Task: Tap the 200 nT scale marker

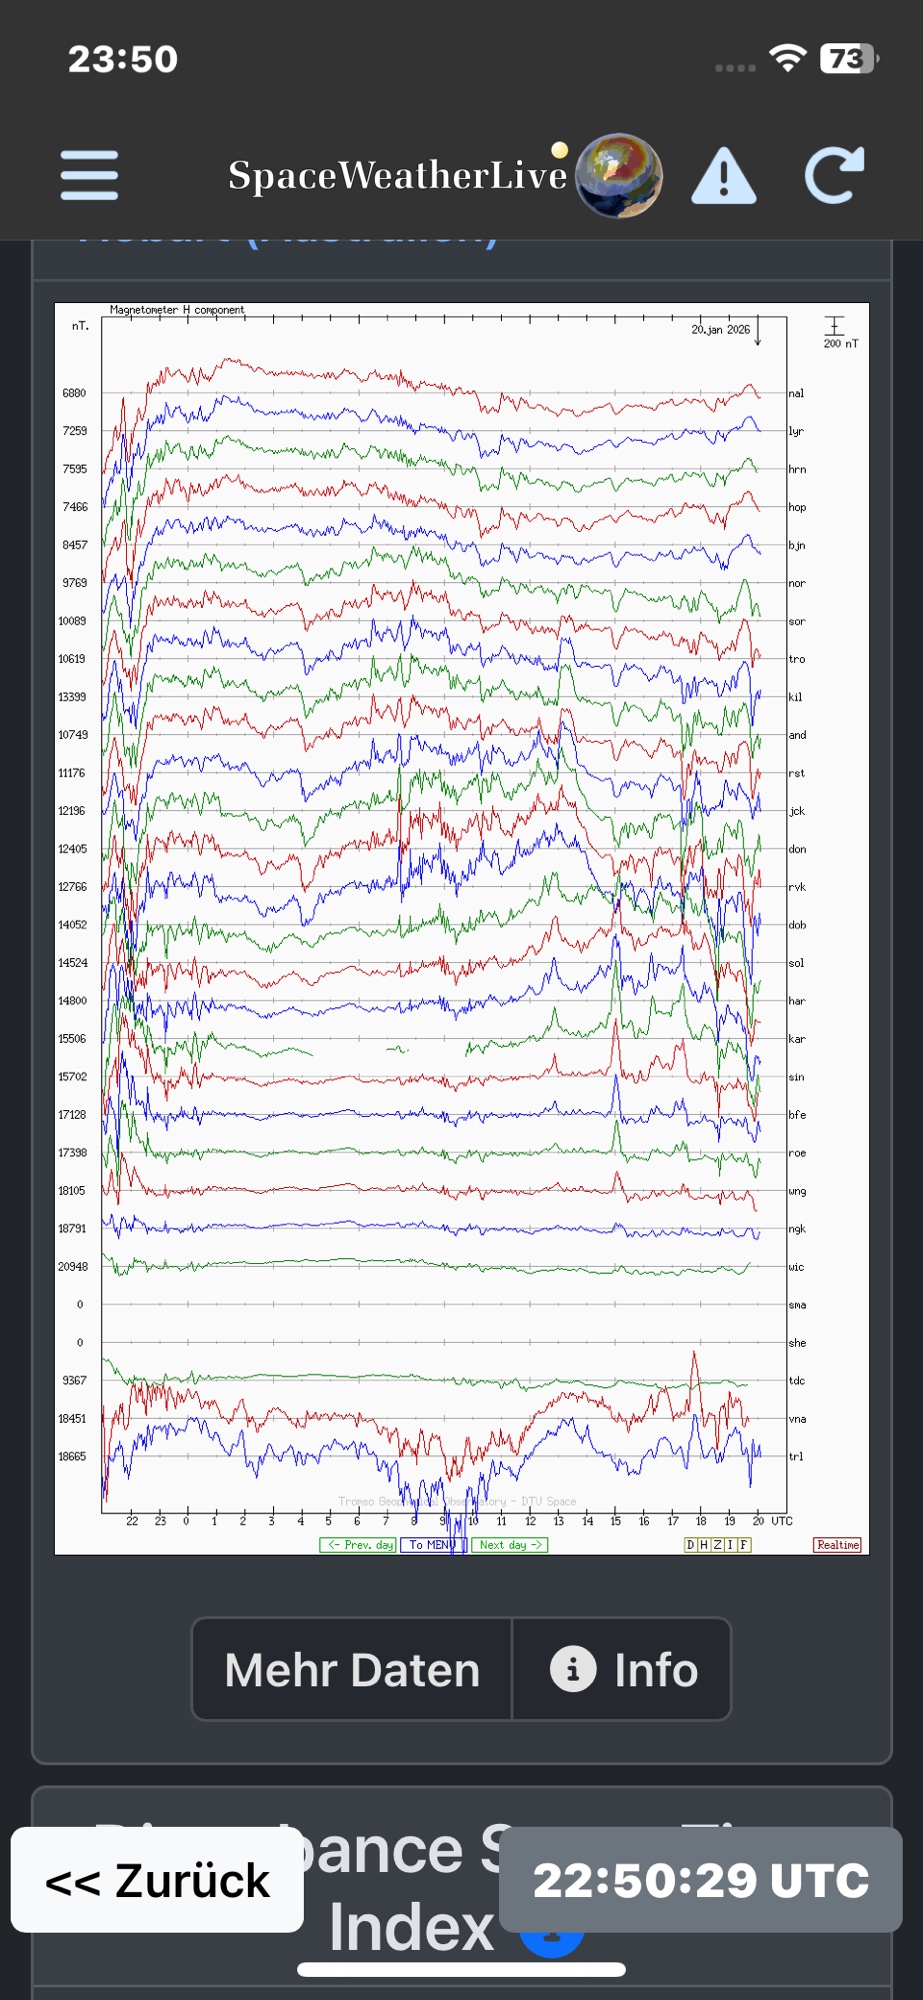Action: [x=838, y=331]
